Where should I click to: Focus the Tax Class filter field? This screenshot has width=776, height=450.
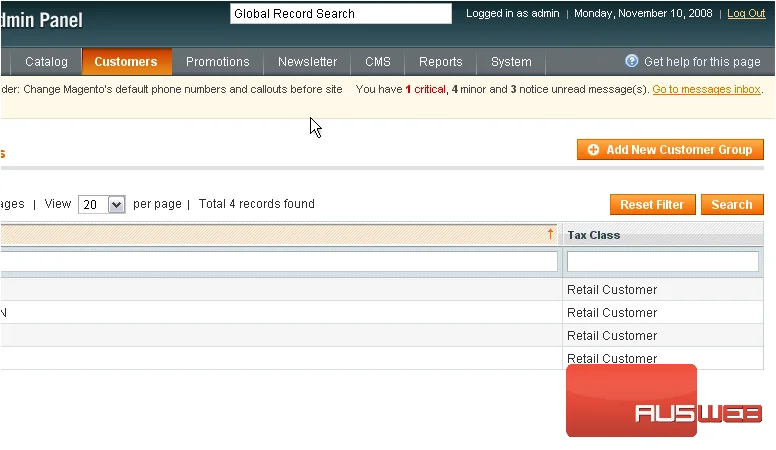tap(662, 261)
